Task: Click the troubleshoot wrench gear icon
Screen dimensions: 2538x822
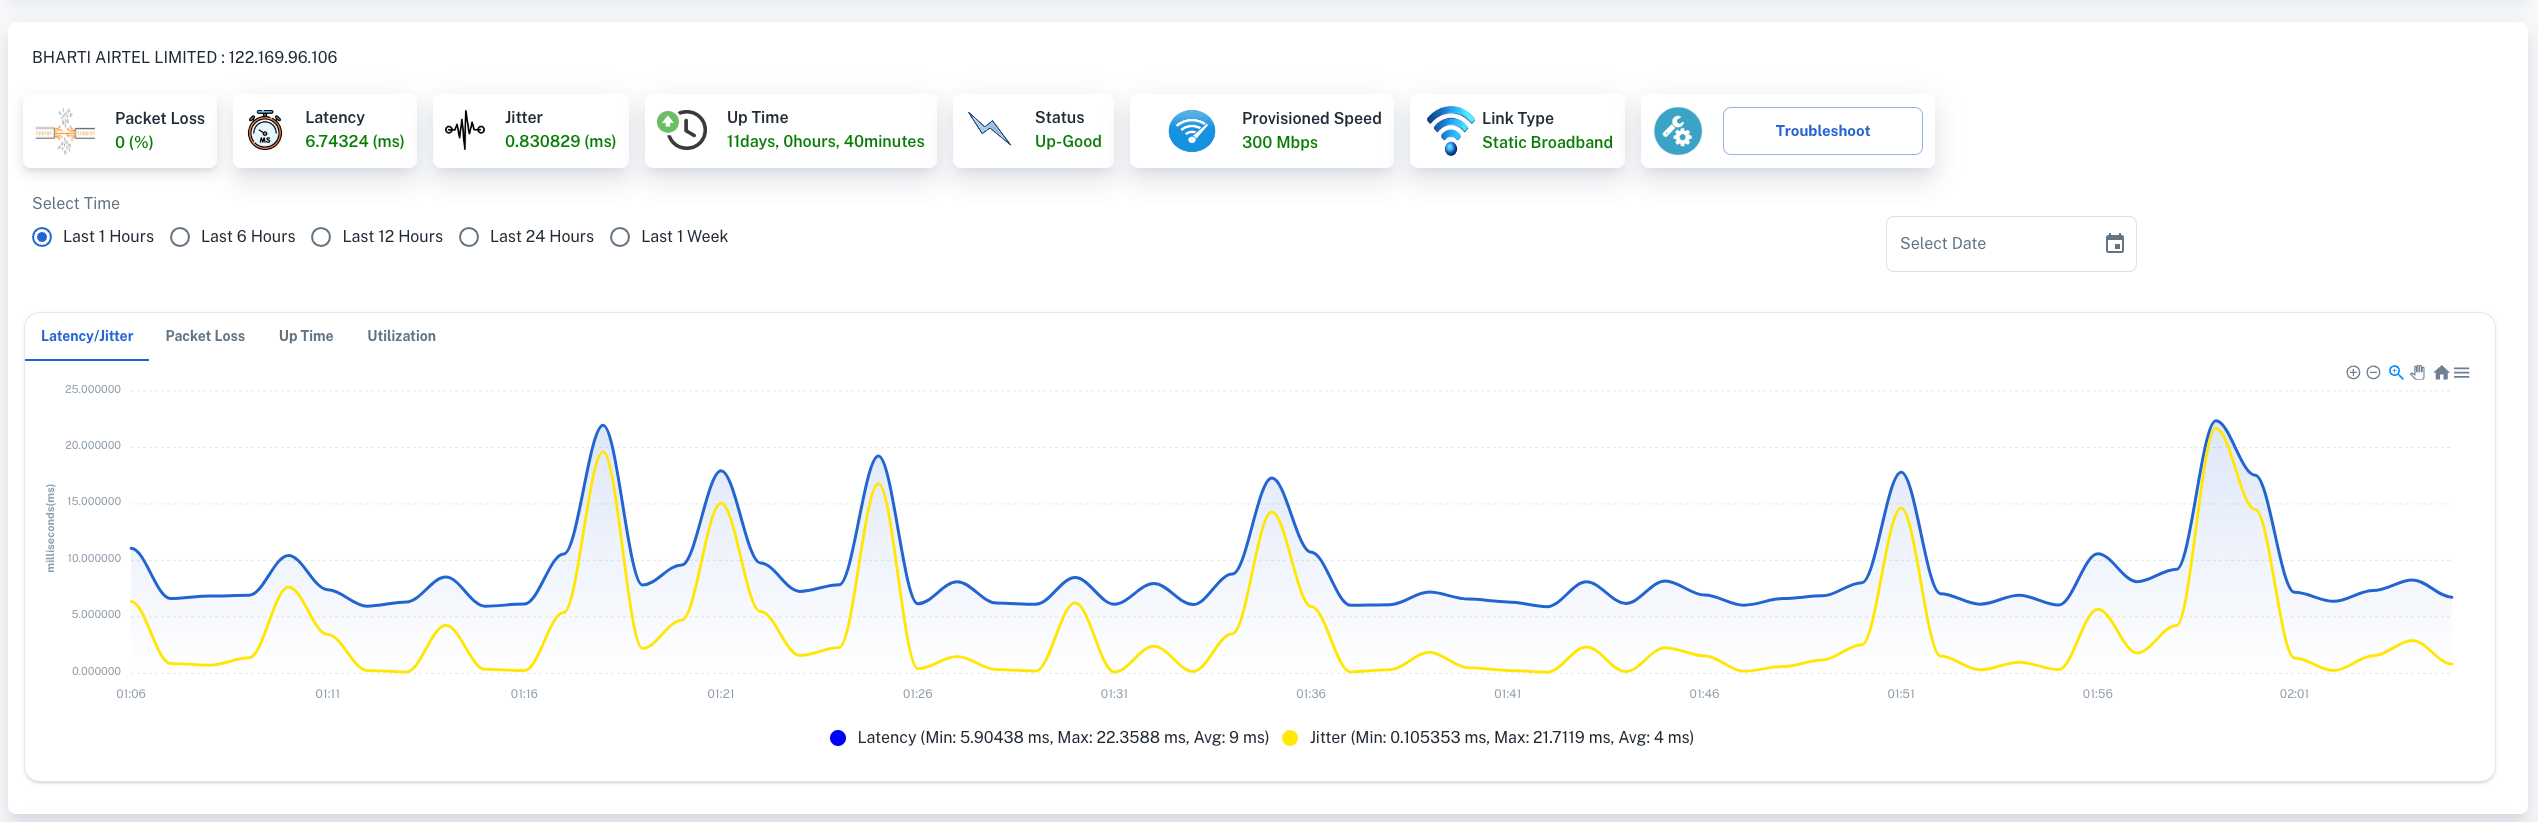Action: point(1678,131)
